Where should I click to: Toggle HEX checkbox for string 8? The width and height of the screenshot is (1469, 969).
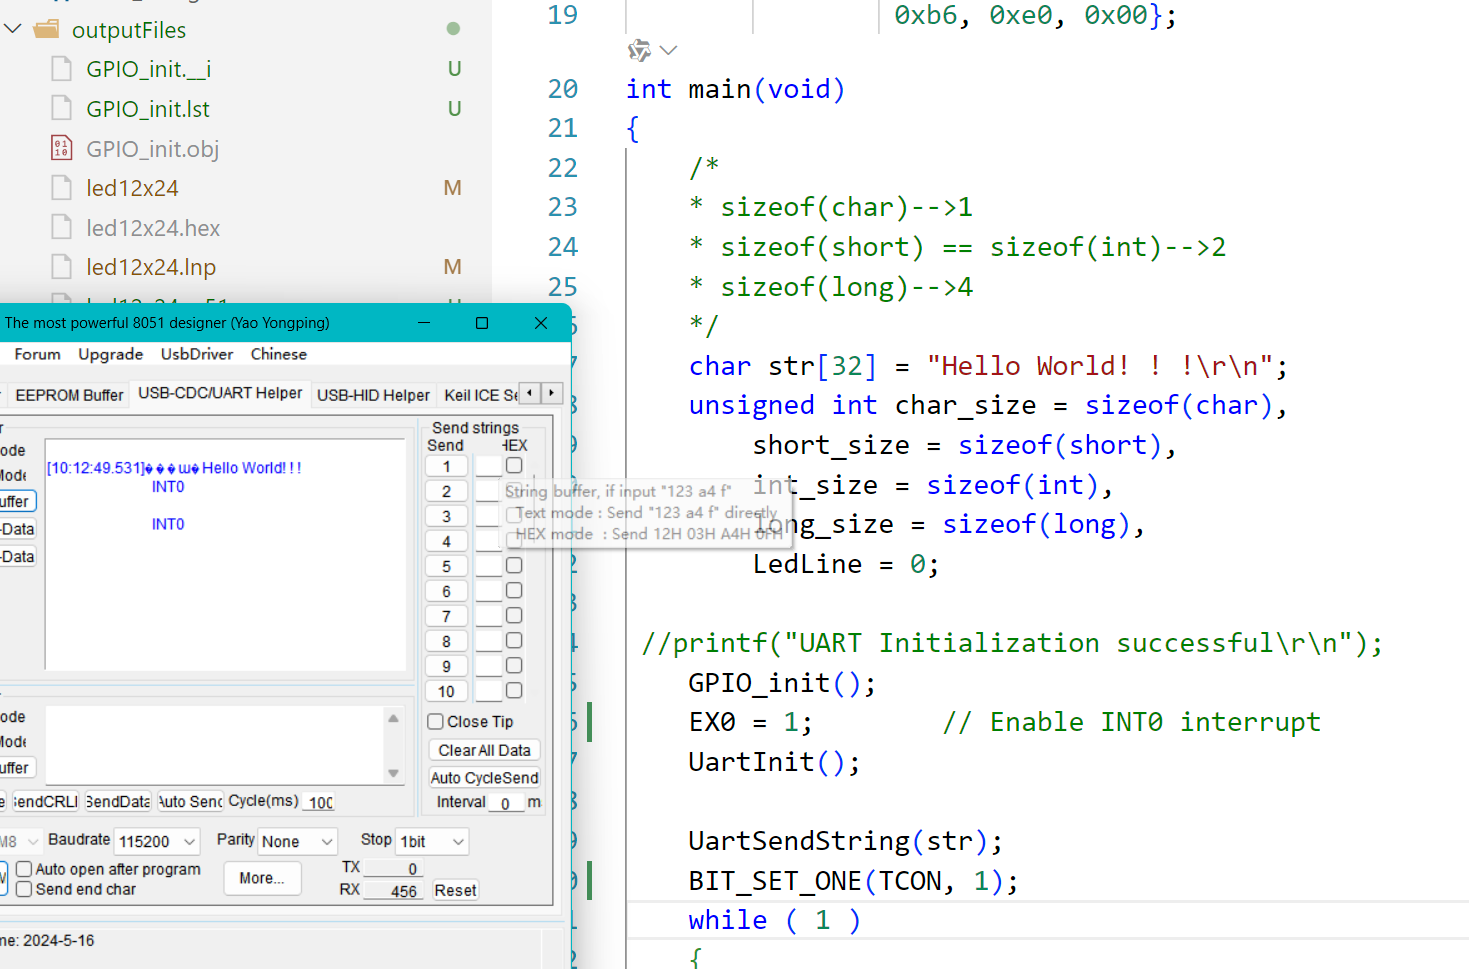(514, 640)
